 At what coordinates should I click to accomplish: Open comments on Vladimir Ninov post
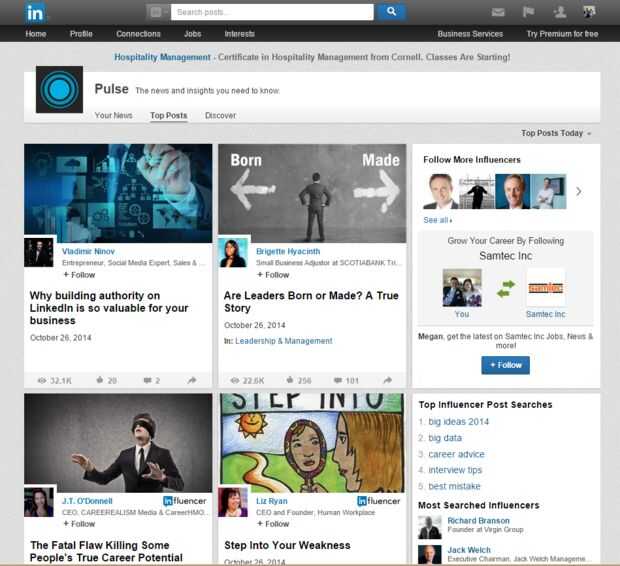coord(147,380)
